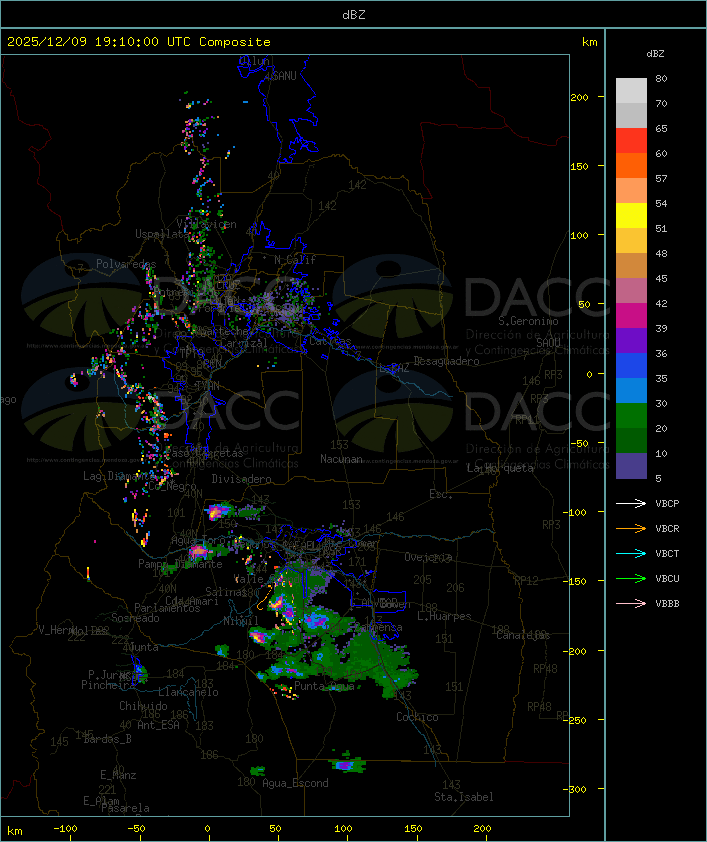This screenshot has width=707, height=842.
Task: Click the white VBCP arrow icon
Action: (631, 503)
